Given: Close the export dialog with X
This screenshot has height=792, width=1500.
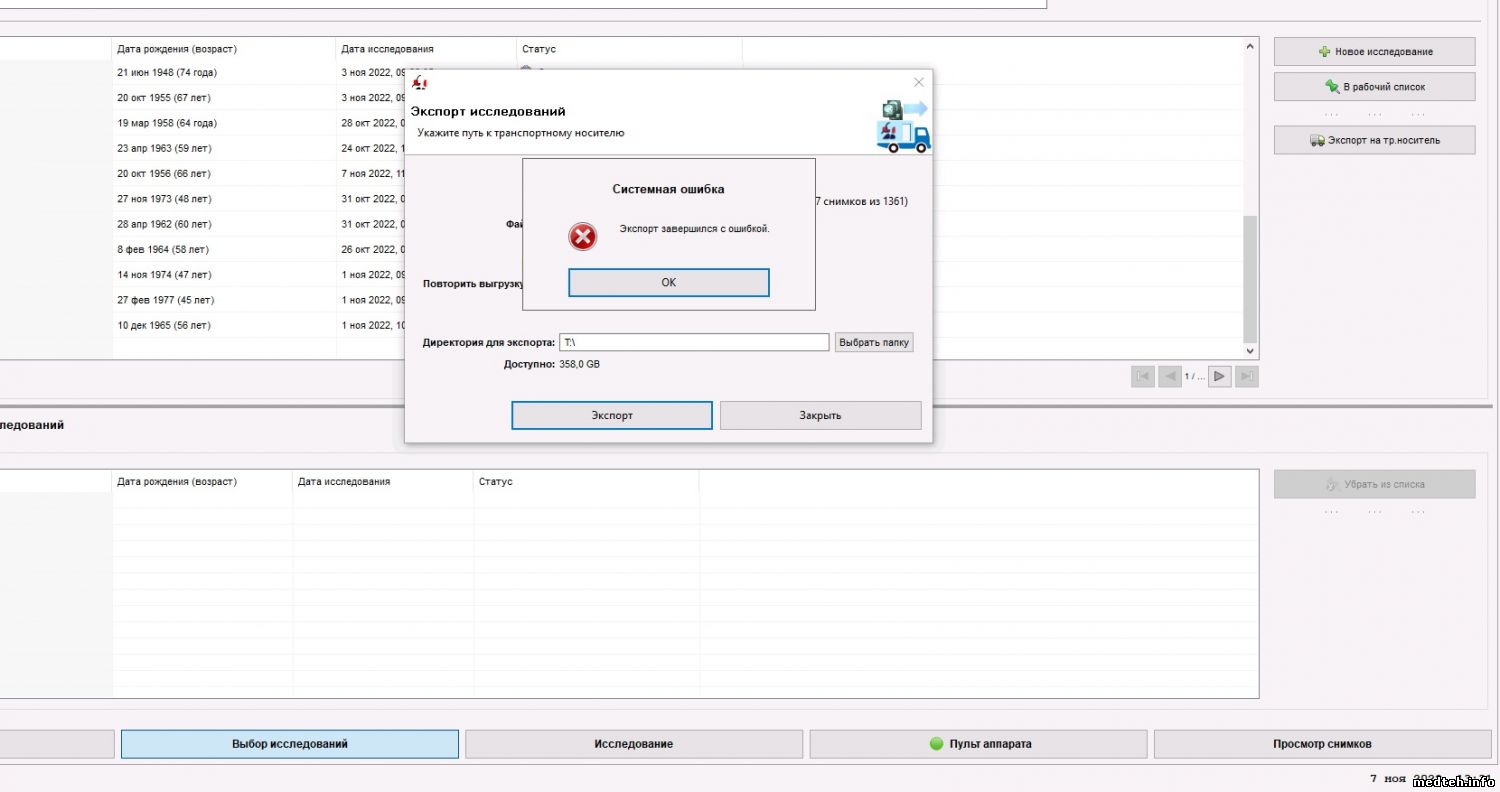Looking at the screenshot, I should (x=918, y=82).
